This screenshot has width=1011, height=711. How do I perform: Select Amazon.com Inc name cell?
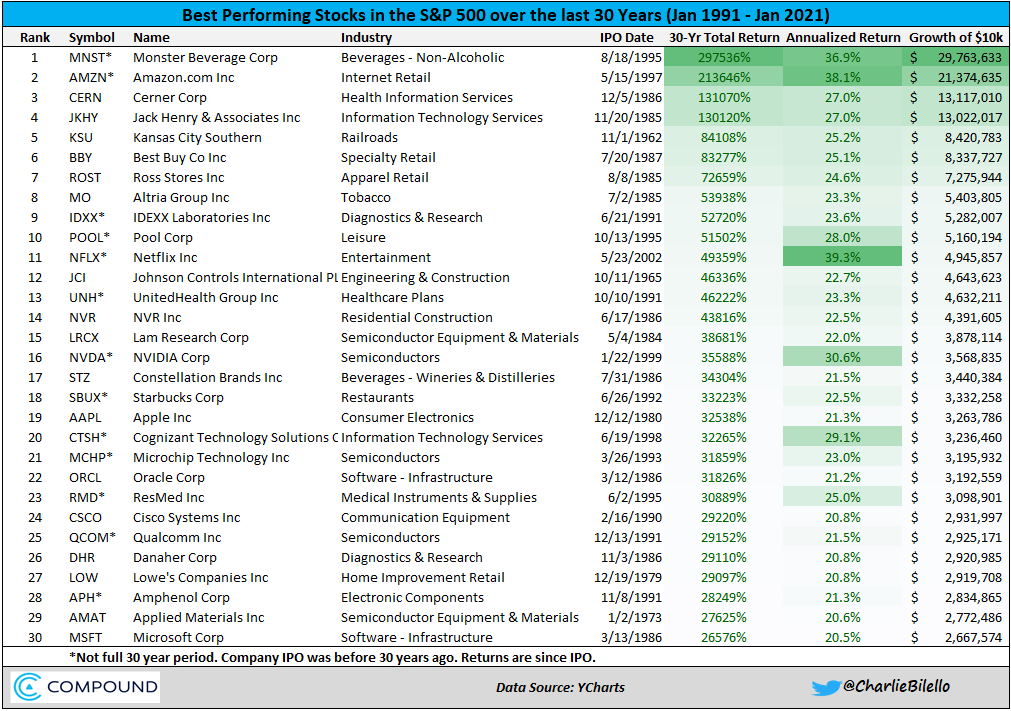(x=184, y=77)
